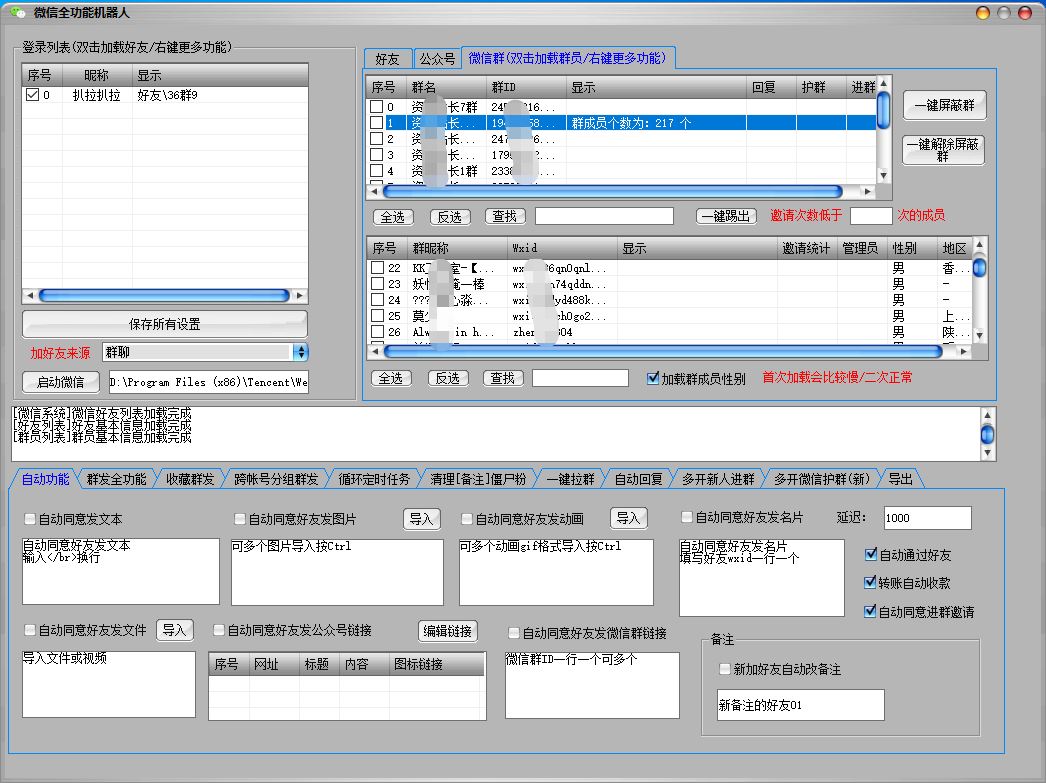The image size is (1046, 783).
Task: Select the 公众号 tab
Action: point(436,59)
